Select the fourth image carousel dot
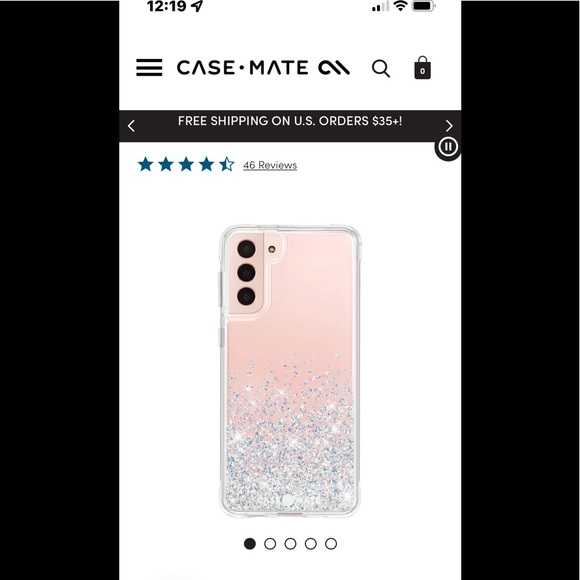Viewport: 580px width, 580px height. point(311,544)
